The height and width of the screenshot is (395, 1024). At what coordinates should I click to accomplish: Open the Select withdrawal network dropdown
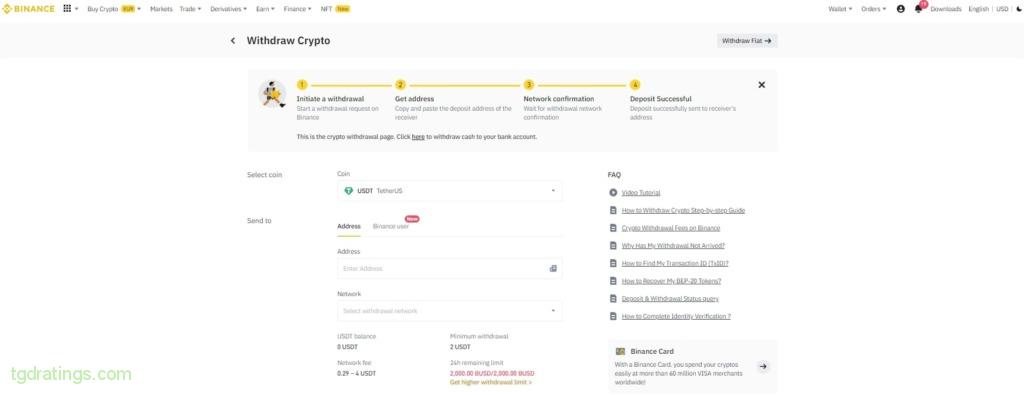pyautogui.click(x=449, y=311)
